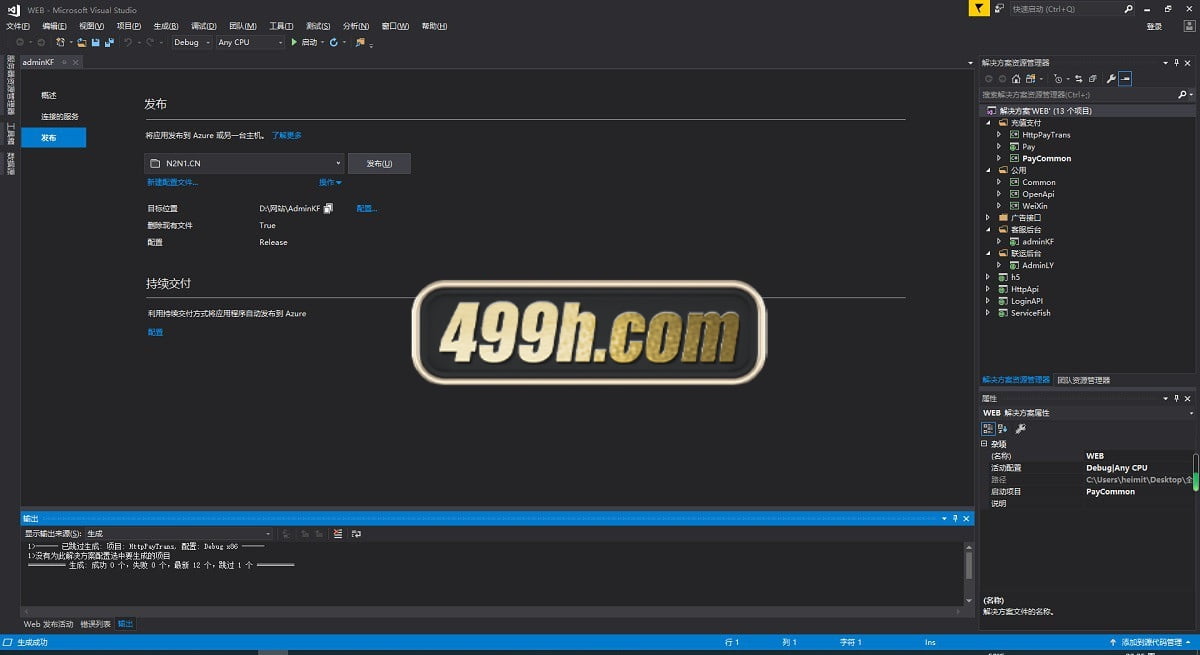Collapse the 充值支付 folder node
The image size is (1200, 655).
point(989,122)
